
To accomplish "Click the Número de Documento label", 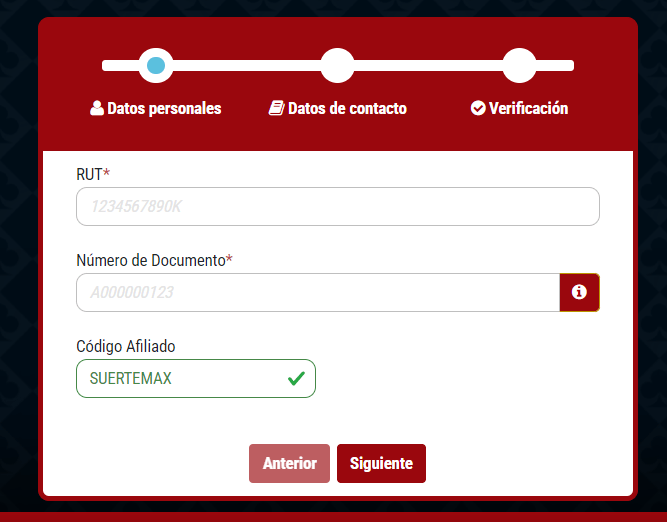I will click(154, 260).
